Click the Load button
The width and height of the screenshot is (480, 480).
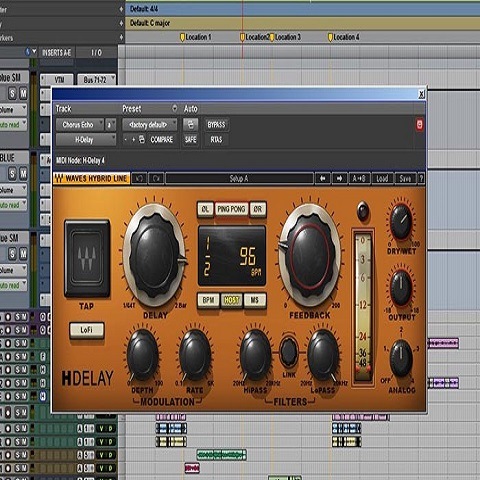point(382,179)
